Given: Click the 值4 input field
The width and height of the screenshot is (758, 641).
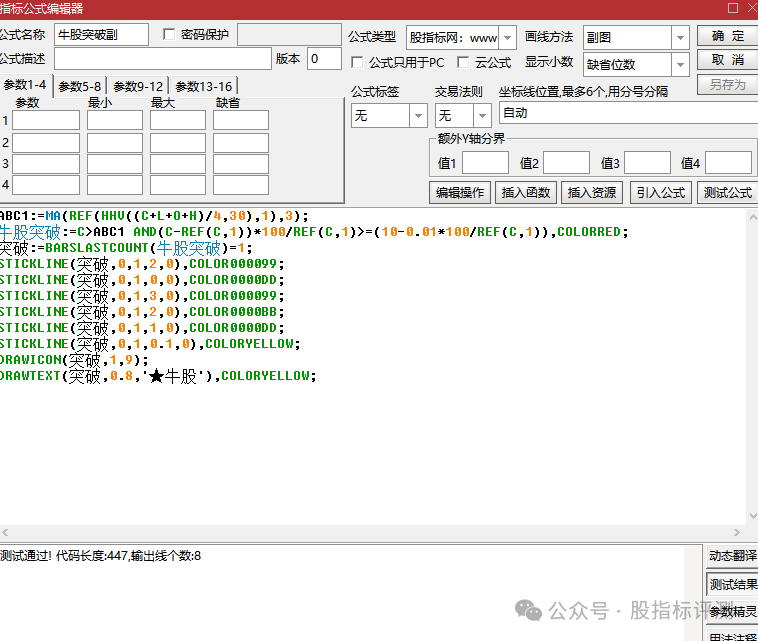Looking at the screenshot, I should tap(728, 163).
